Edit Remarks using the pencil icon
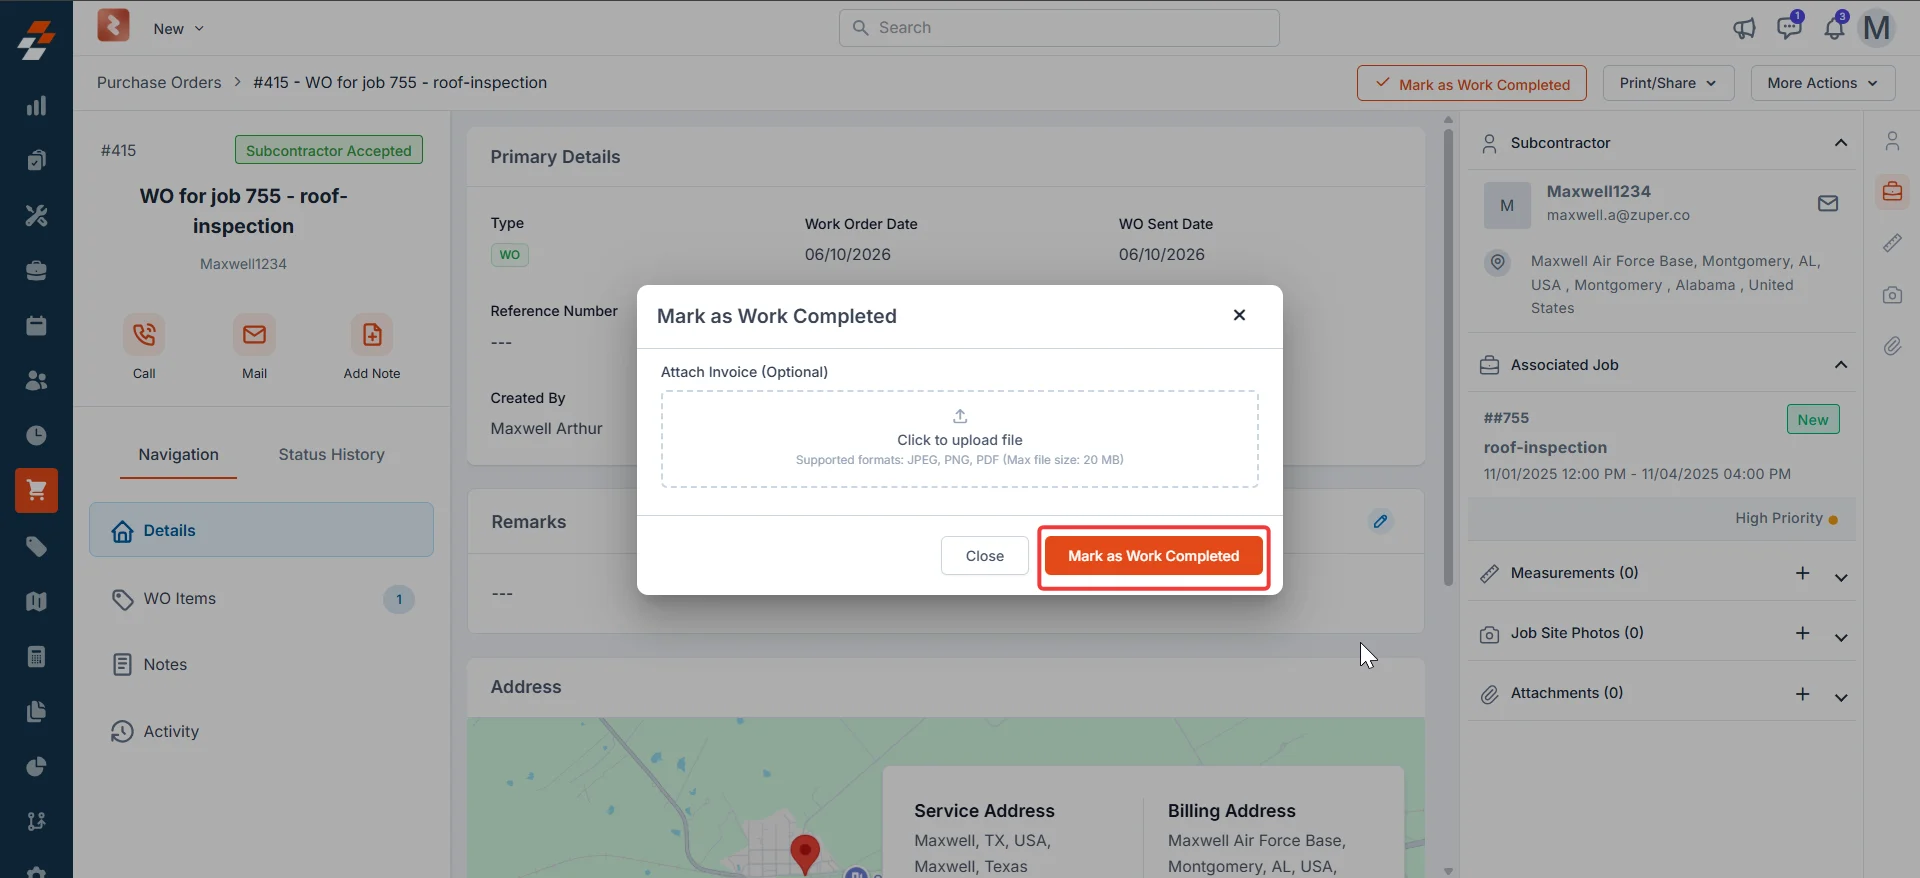This screenshot has height=878, width=1920. point(1380,521)
